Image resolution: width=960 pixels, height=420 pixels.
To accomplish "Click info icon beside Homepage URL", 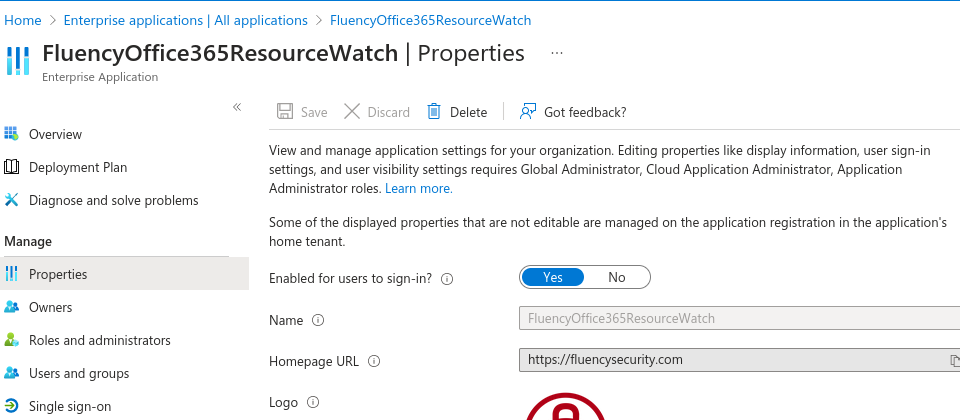I will pos(374,361).
